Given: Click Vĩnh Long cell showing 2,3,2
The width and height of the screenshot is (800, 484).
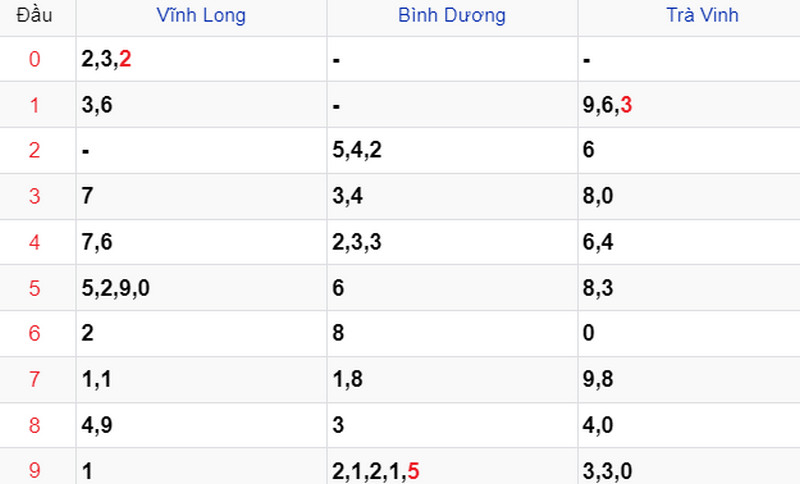Looking at the screenshot, I should point(106,60).
